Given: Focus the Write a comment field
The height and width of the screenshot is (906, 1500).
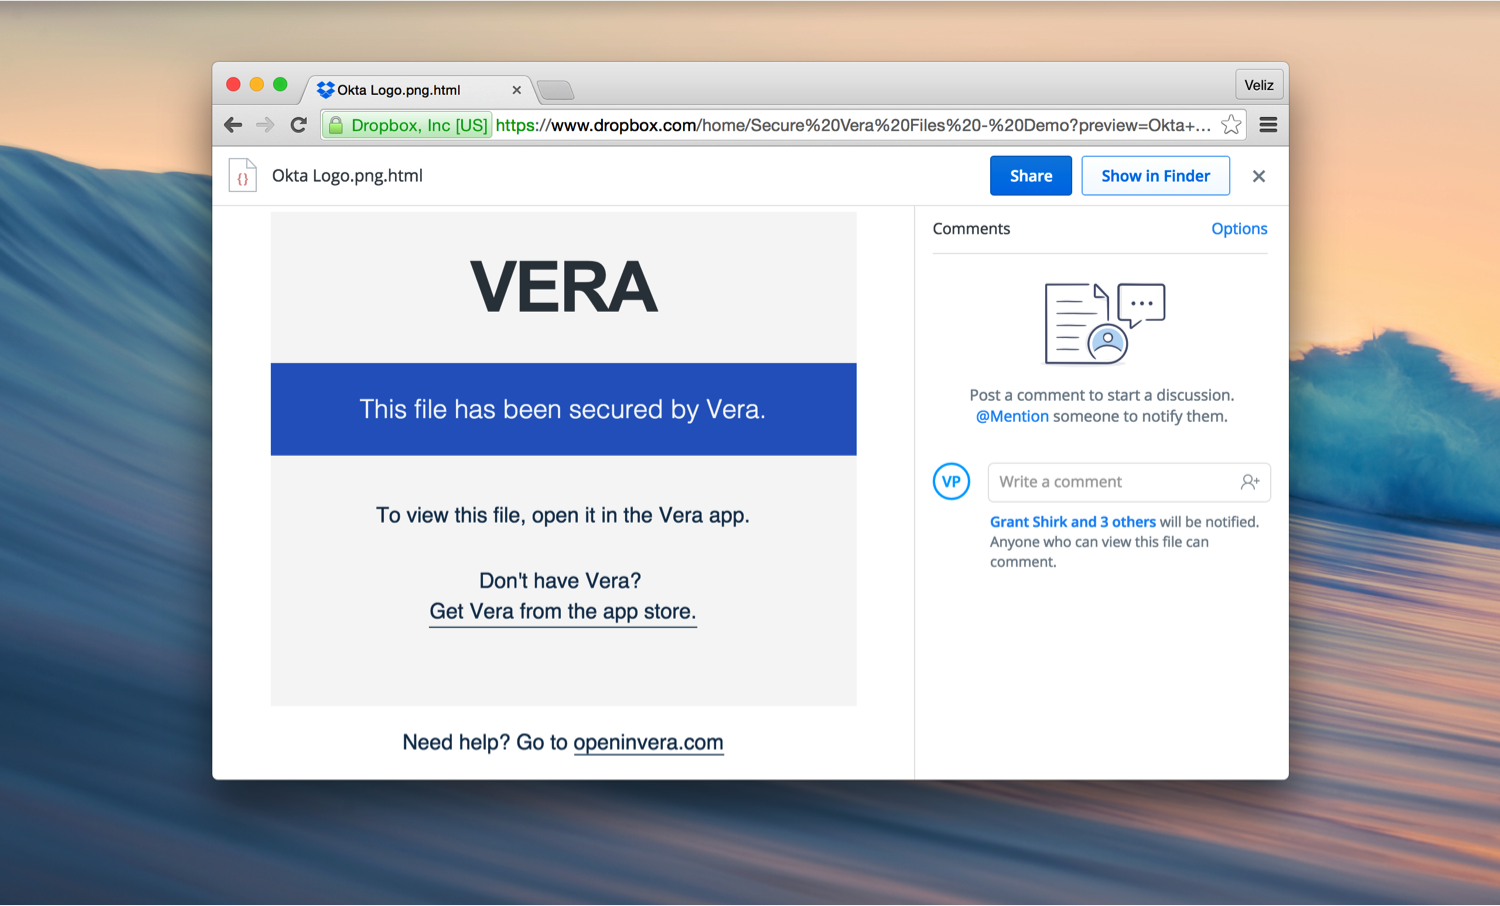Looking at the screenshot, I should point(1110,482).
